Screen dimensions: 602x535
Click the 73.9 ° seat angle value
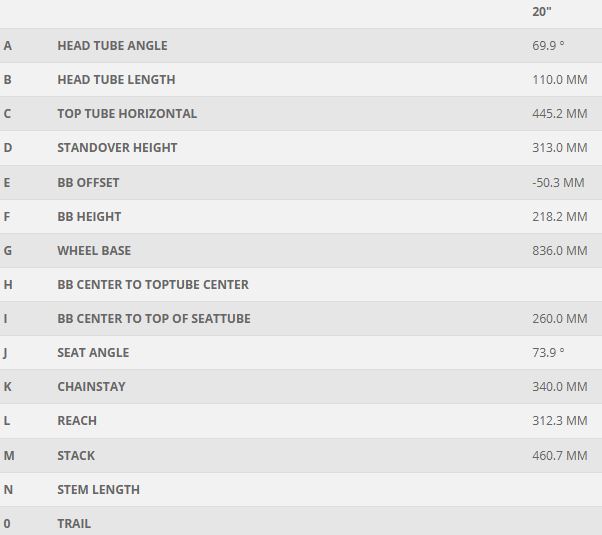(x=548, y=353)
